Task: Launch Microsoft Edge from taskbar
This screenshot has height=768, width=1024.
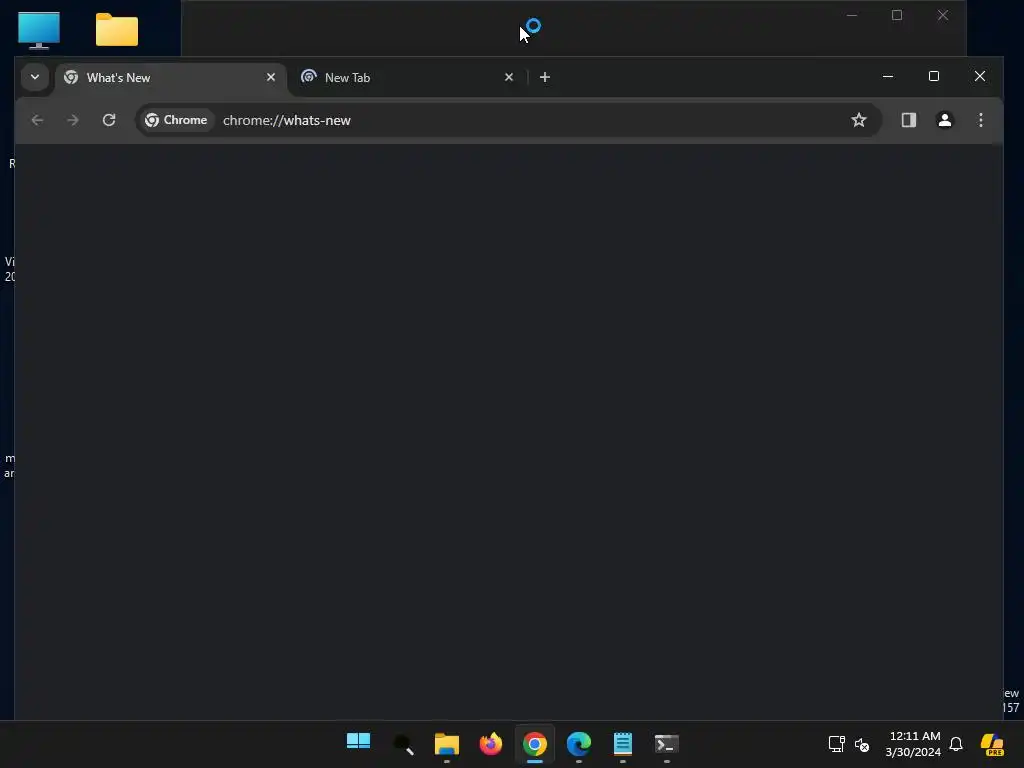Action: [579, 744]
